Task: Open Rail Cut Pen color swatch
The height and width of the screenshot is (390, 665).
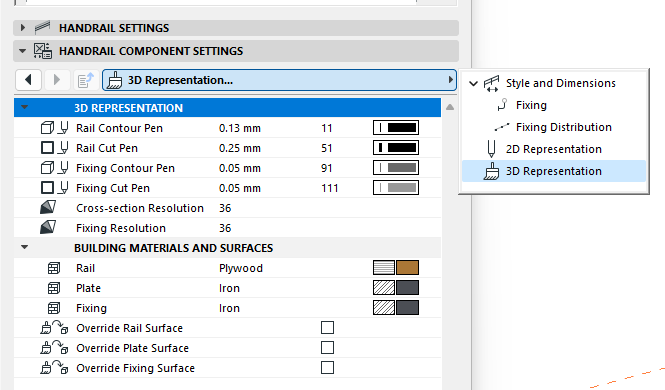Action: 396,148
